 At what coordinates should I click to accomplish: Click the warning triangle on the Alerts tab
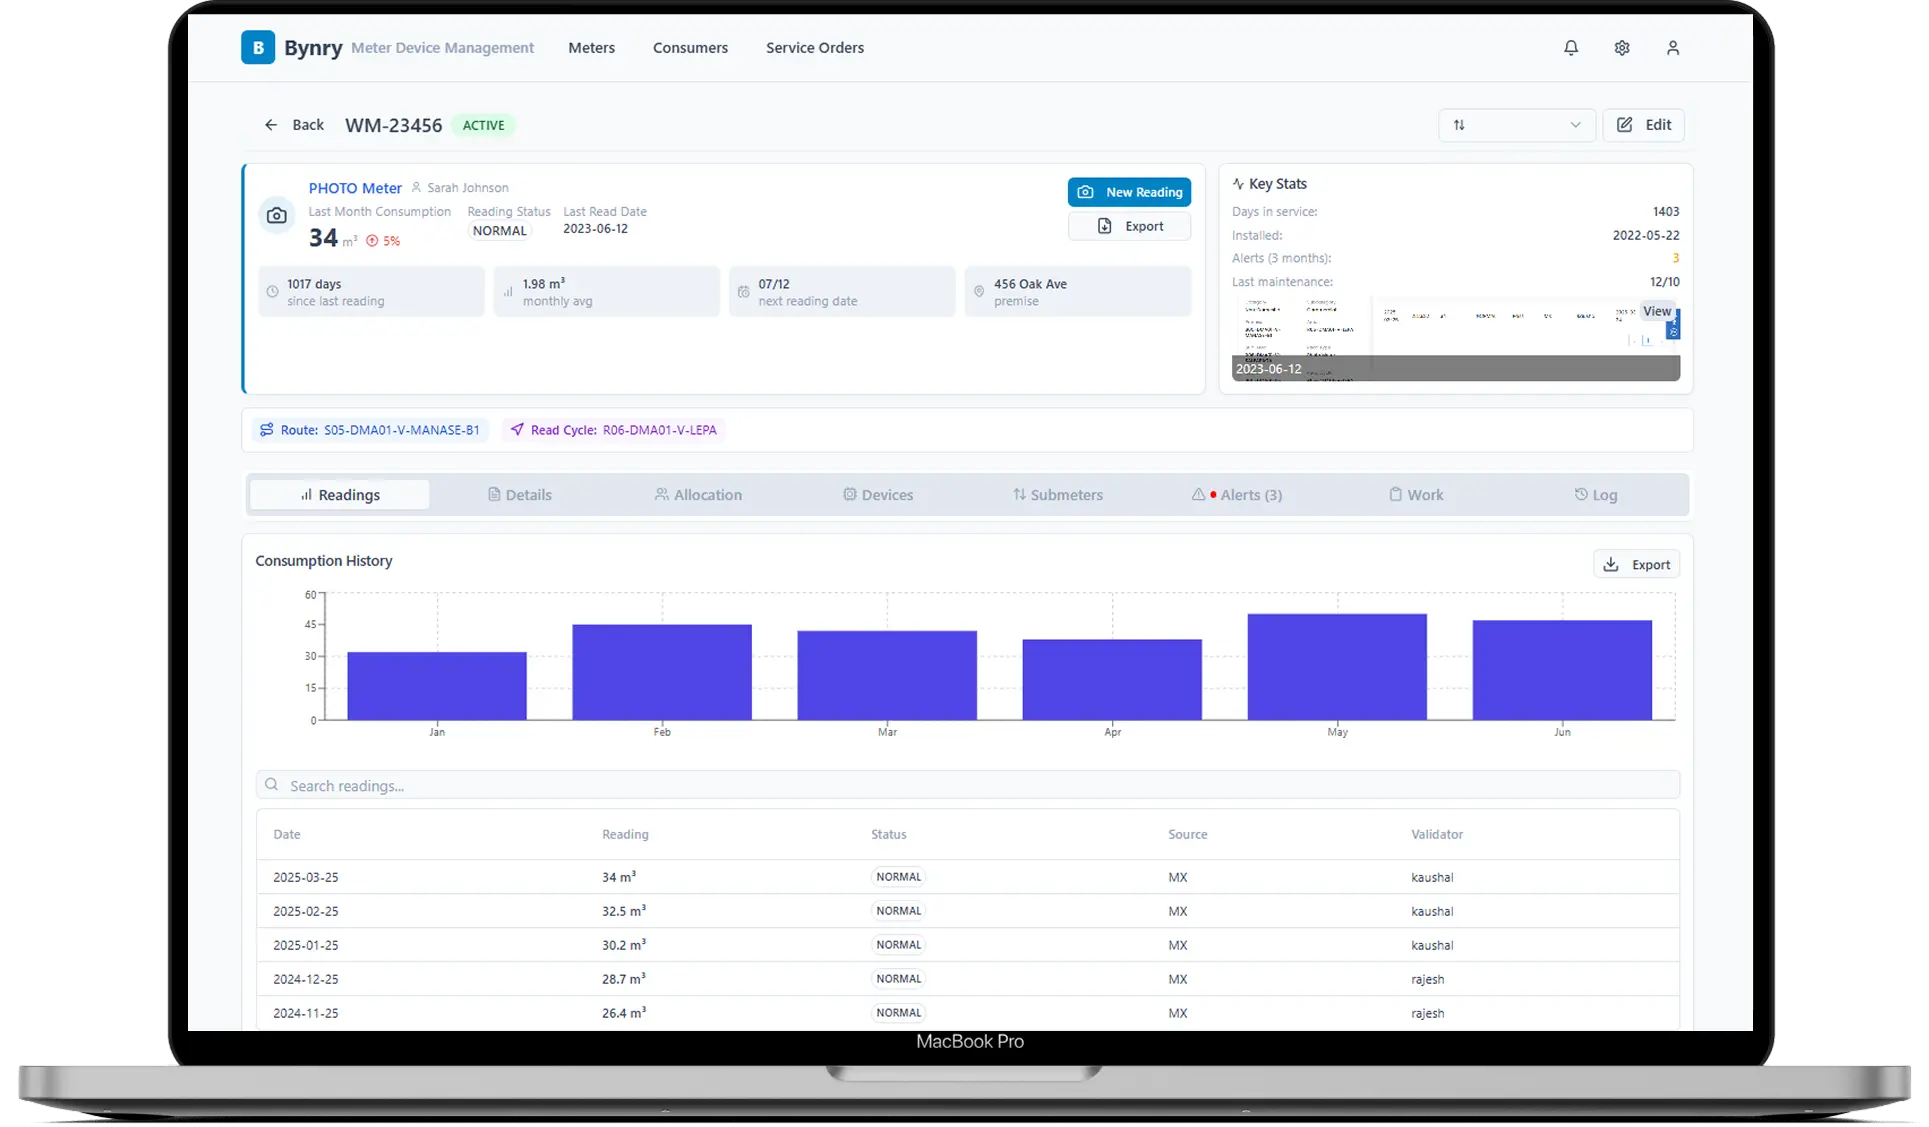point(1197,494)
